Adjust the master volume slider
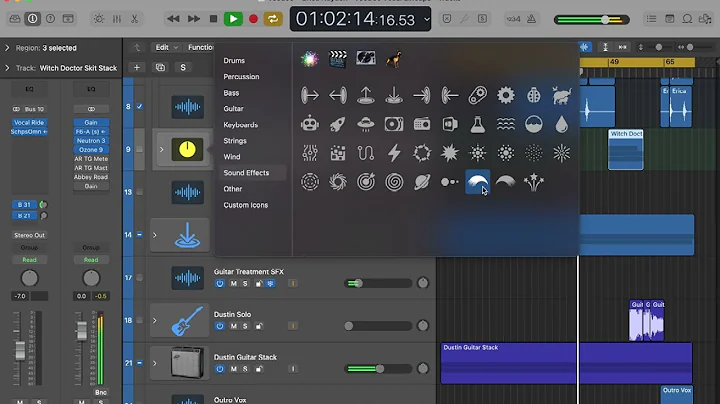This screenshot has height=404, width=720. pos(591,20)
